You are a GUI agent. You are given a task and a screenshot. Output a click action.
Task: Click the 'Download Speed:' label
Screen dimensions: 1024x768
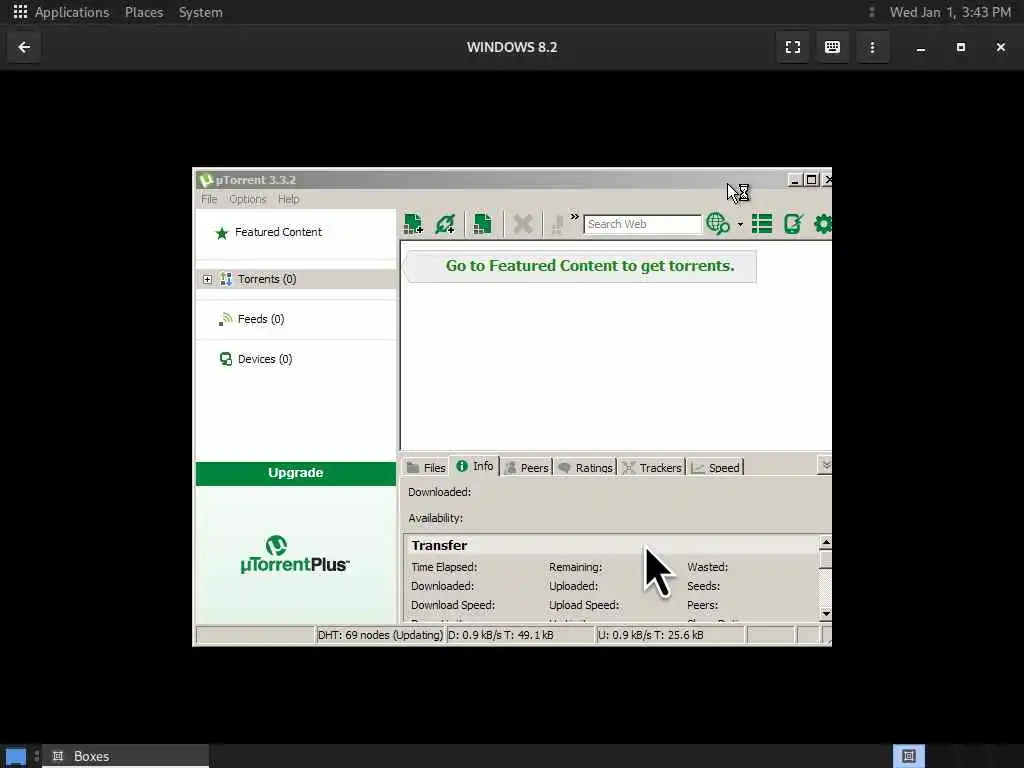453,605
